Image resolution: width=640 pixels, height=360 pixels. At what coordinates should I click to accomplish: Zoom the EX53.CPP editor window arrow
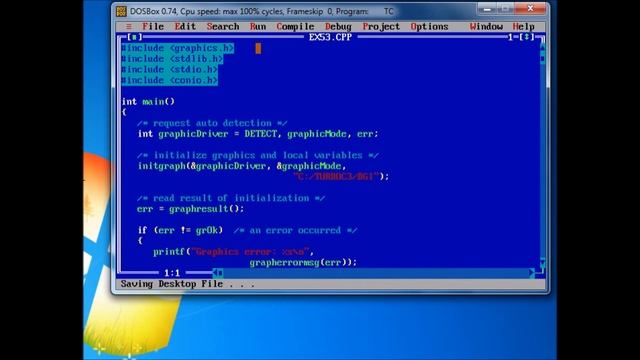coord(527,37)
